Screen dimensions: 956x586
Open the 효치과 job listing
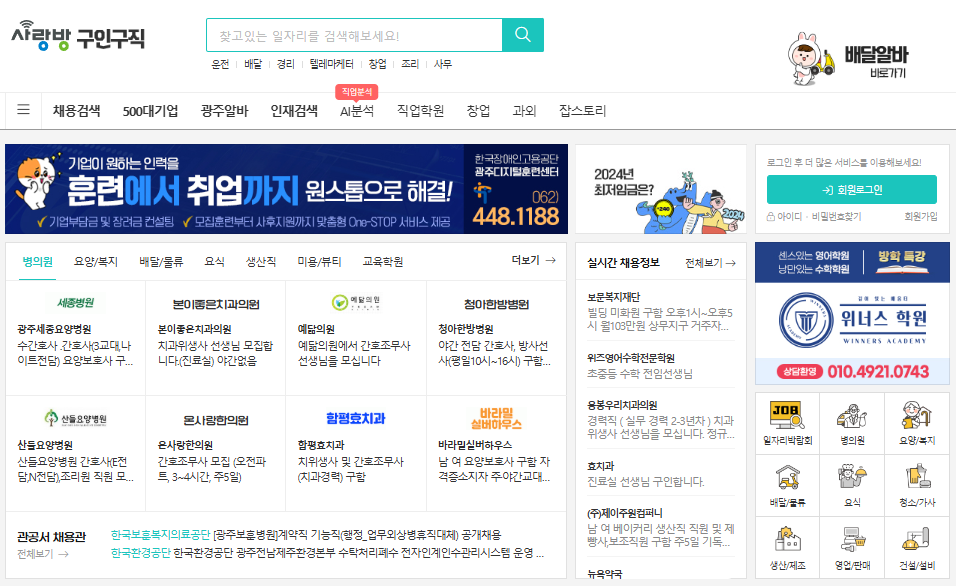click(x=660, y=474)
